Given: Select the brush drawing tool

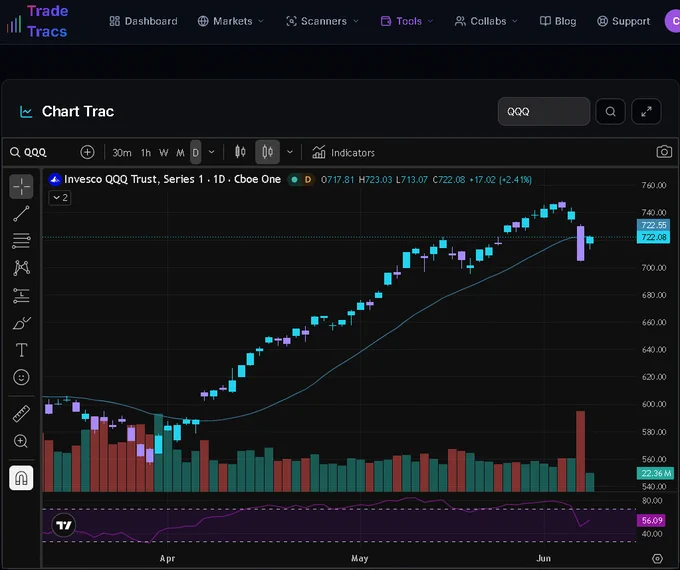Looking at the screenshot, I should tap(21, 323).
